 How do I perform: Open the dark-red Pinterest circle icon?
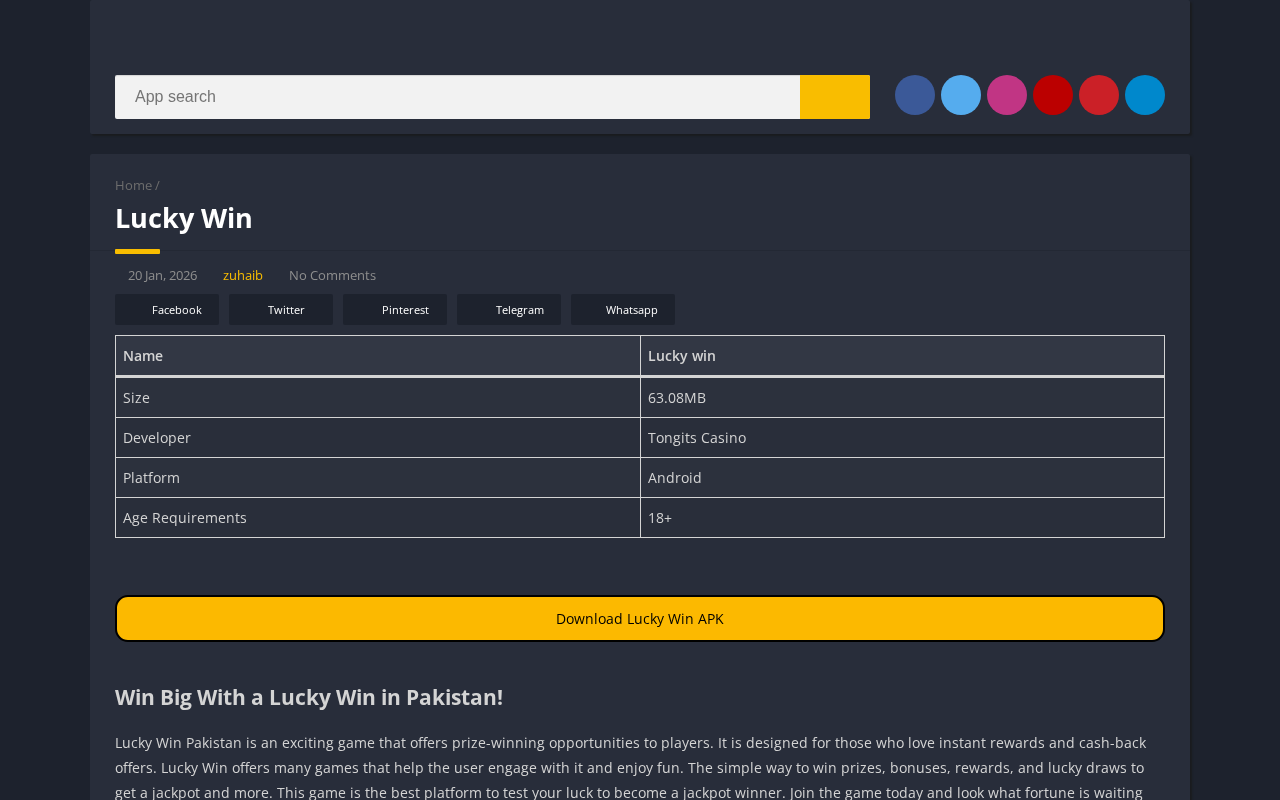[1053, 95]
